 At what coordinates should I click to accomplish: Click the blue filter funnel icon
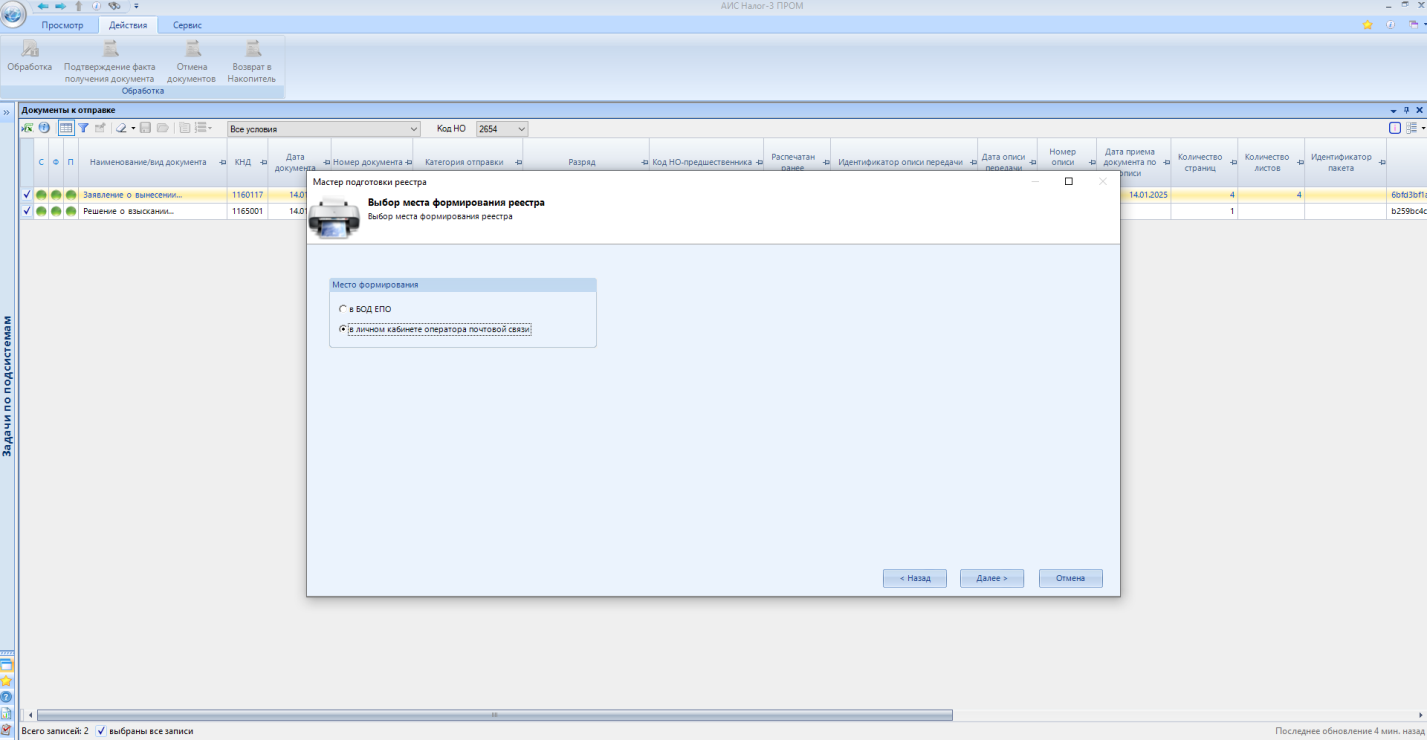click(84, 128)
